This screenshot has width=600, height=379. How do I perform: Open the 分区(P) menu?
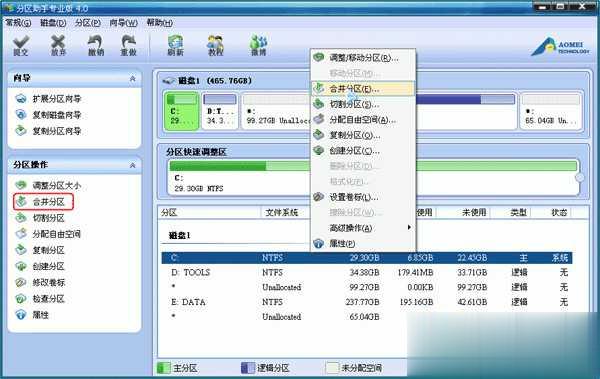coord(88,23)
